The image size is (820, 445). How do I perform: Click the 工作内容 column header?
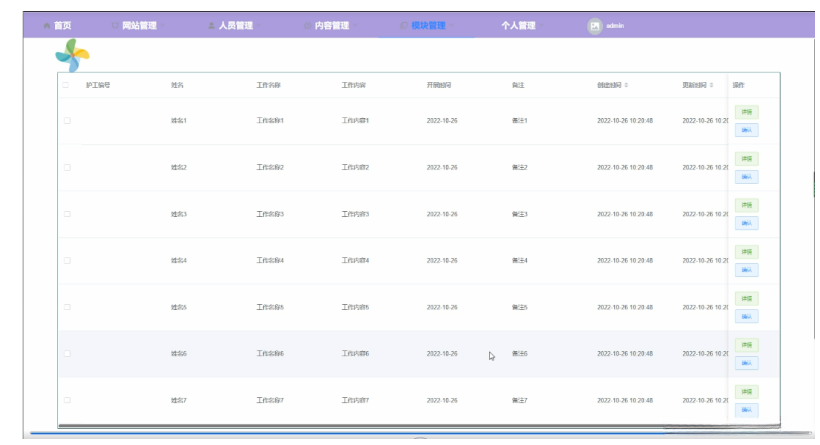click(x=354, y=85)
